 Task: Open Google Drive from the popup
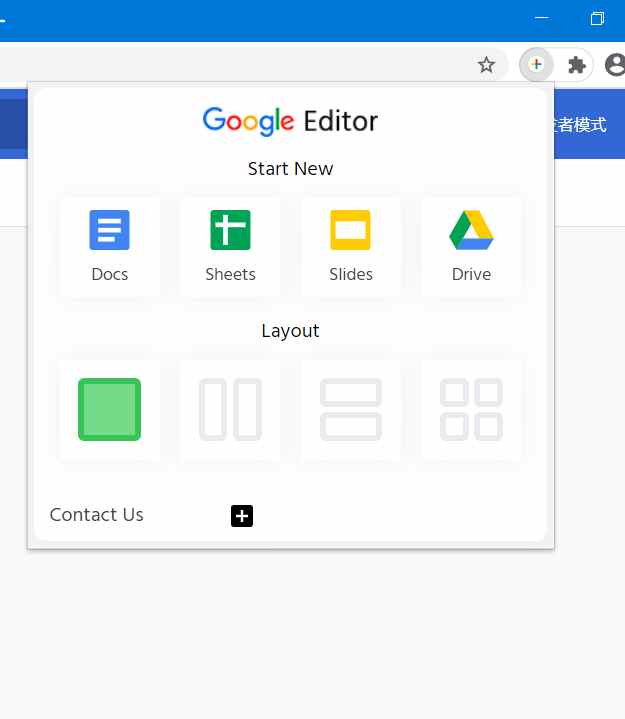[471, 247]
